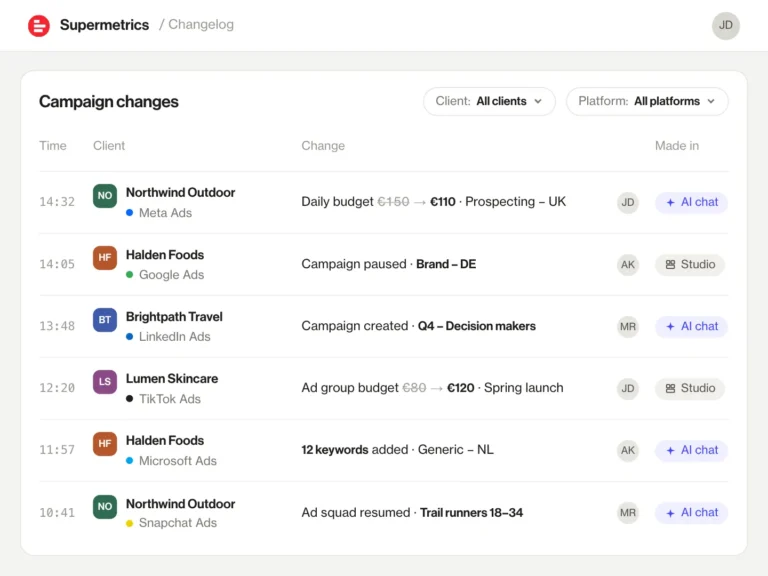Click the HF avatar in the 11:57 row

point(105,444)
